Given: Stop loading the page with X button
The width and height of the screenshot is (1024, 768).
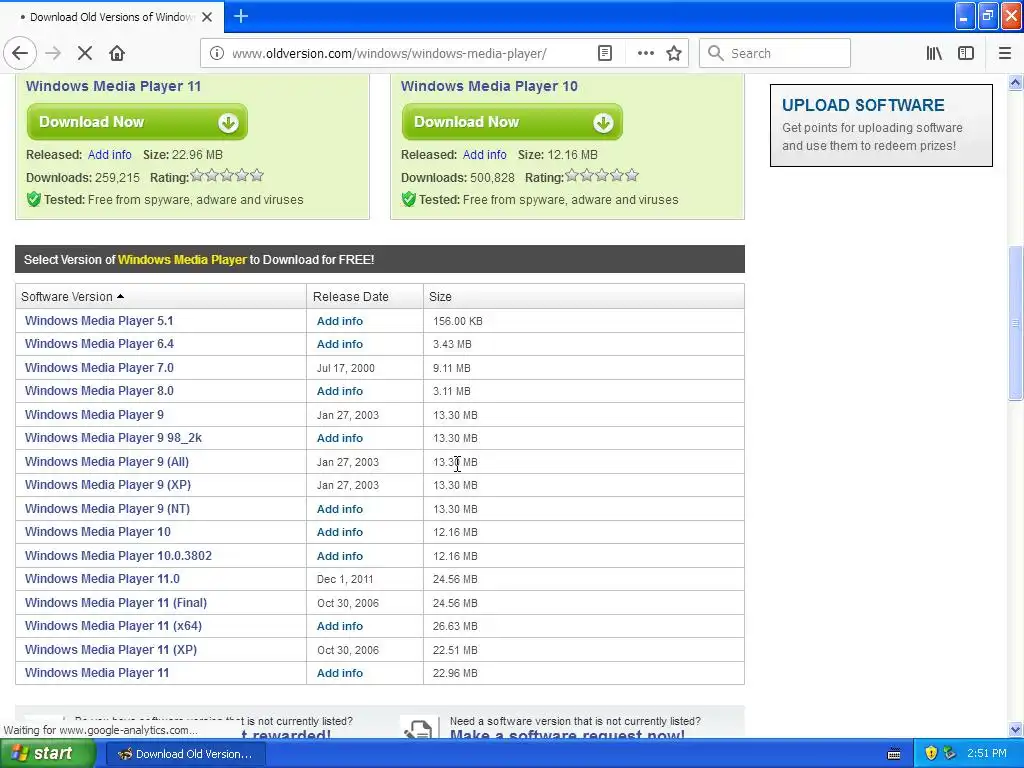Looking at the screenshot, I should coord(85,54).
